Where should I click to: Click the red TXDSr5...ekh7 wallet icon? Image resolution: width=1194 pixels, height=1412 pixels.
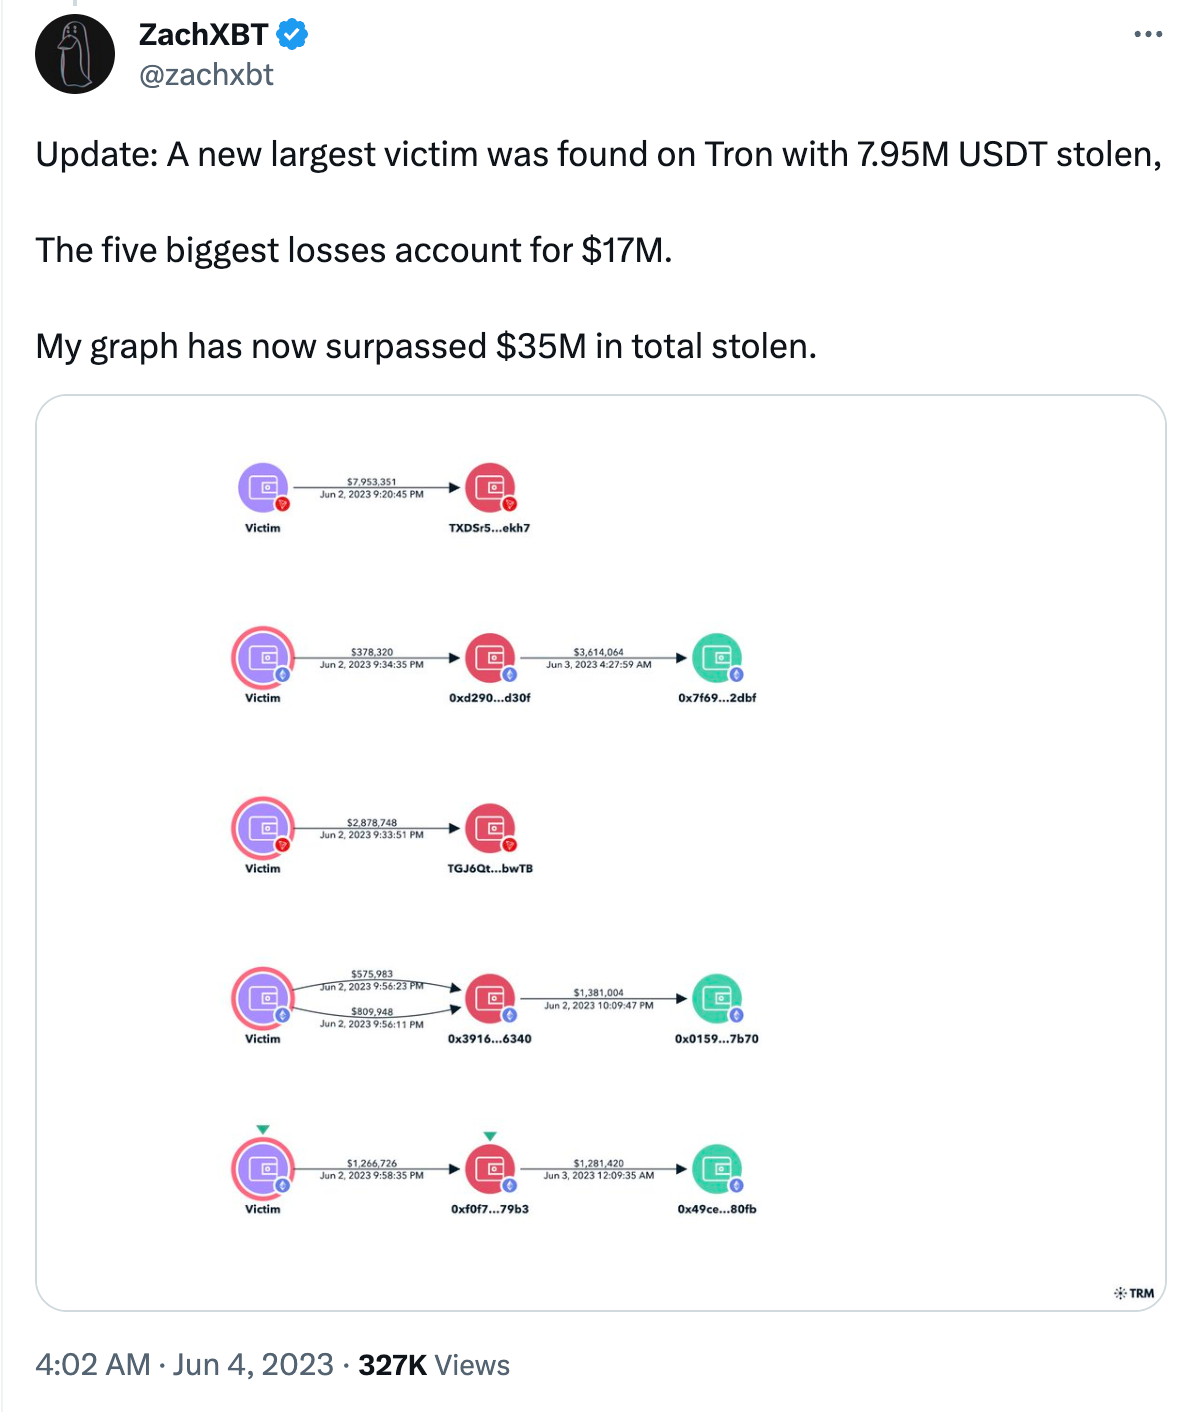pos(490,488)
